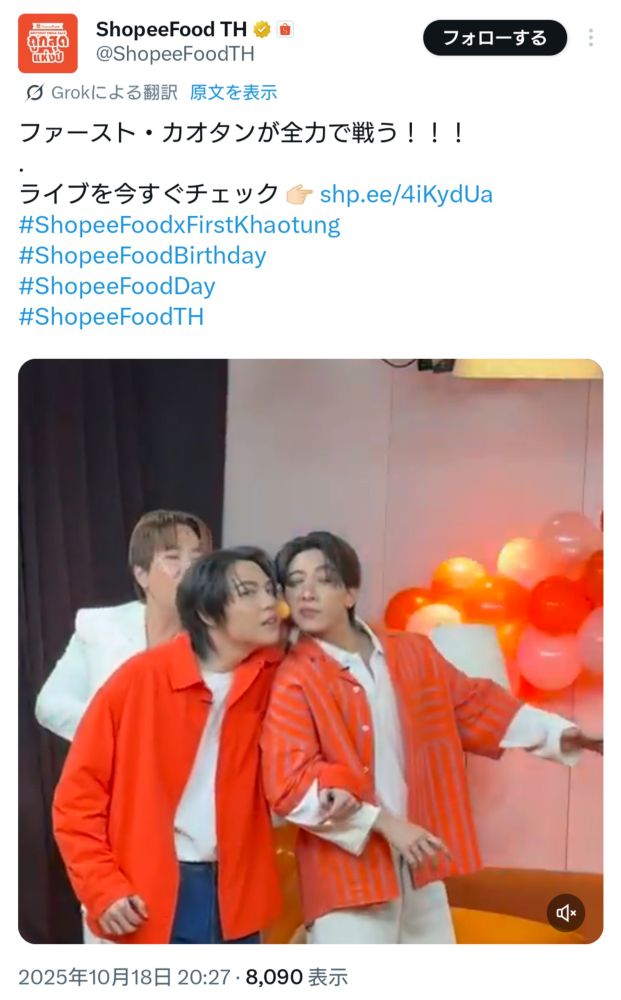621x1000 pixels.
Task: Click the Grok translation icon
Action: (x=34, y=93)
